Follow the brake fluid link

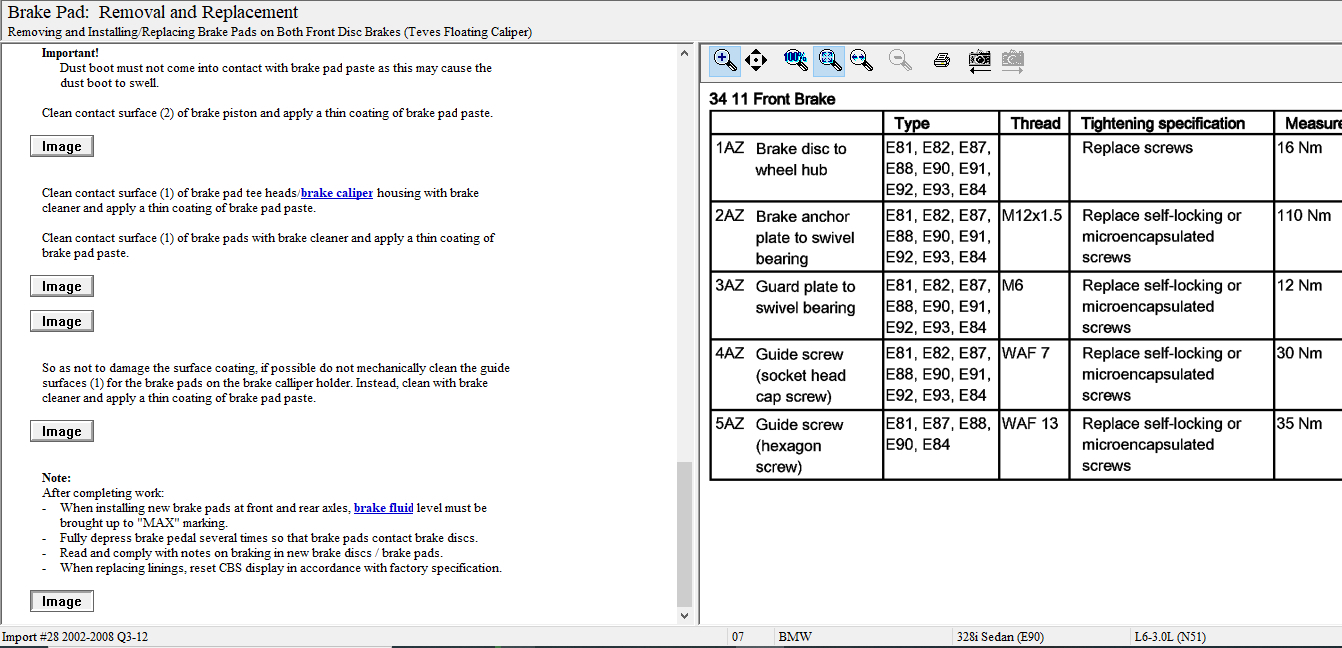[383, 508]
